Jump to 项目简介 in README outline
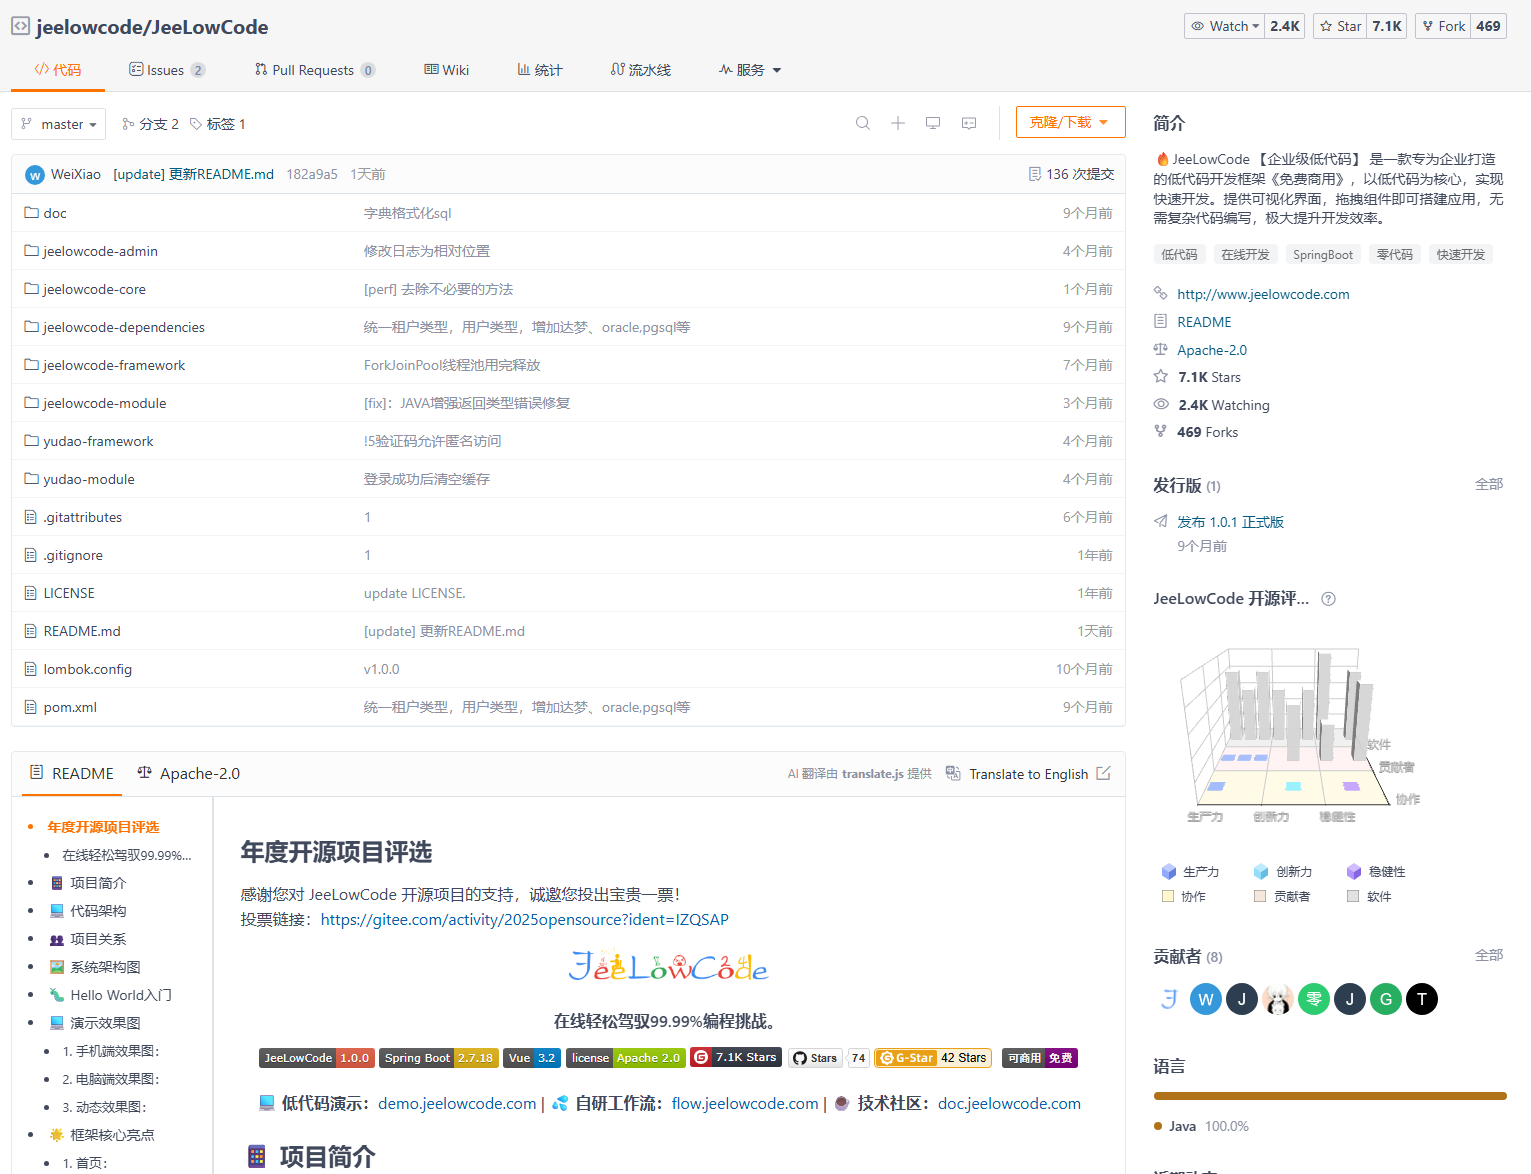Viewport: 1531px width, 1174px height. [x=98, y=883]
